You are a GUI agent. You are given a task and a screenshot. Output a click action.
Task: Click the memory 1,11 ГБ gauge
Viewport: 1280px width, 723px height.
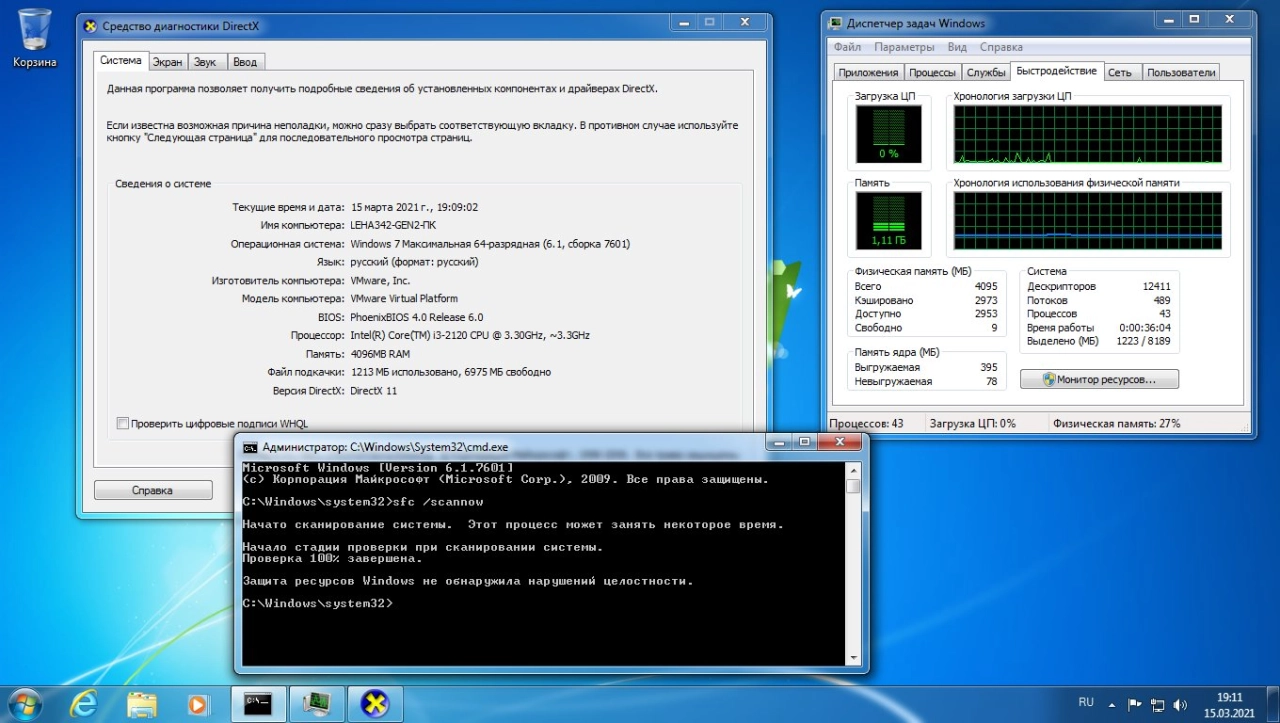click(888, 219)
